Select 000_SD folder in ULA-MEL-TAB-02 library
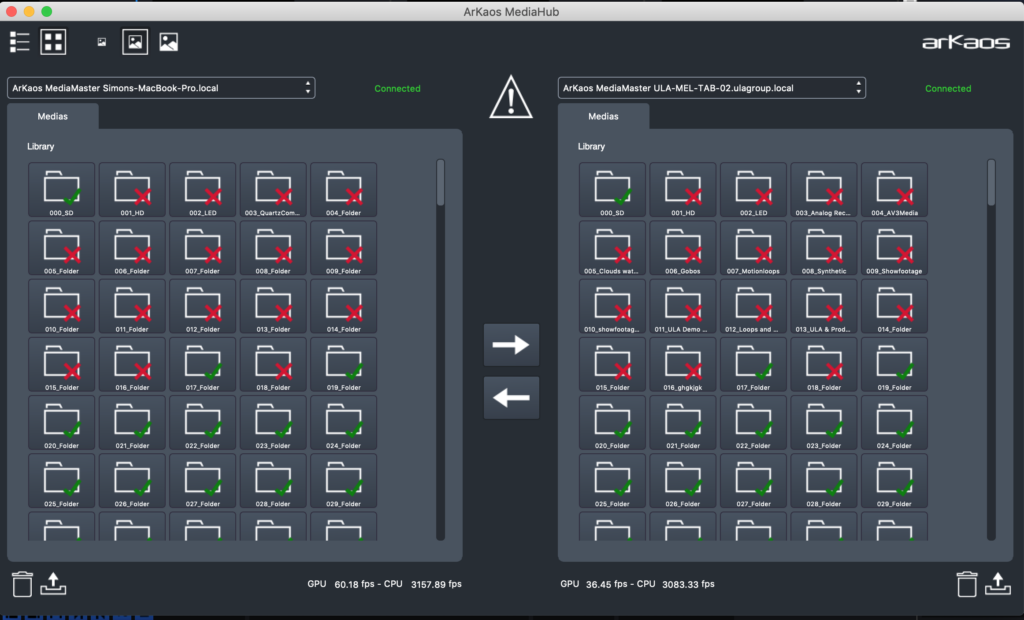Viewport: 1024px width, 620px height. point(612,189)
